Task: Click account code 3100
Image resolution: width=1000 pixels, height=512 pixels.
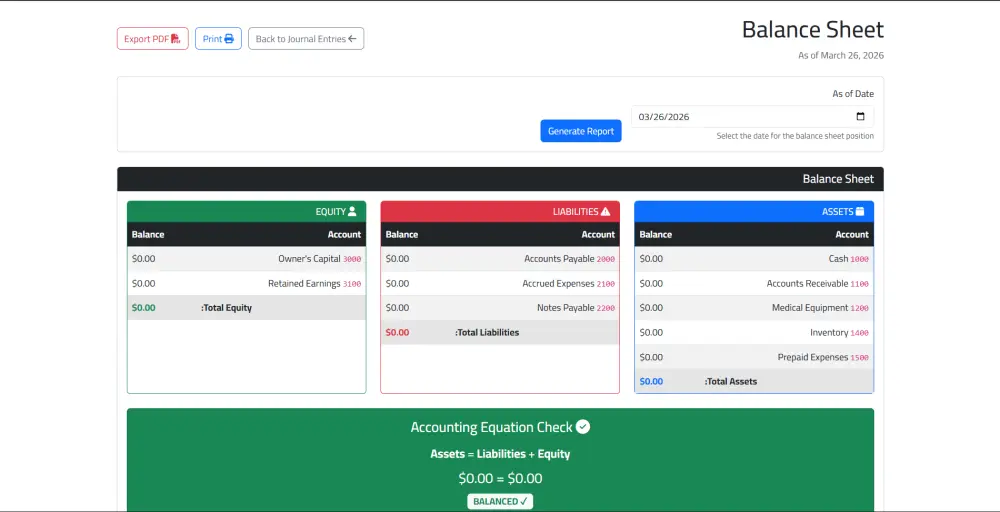Action: [x=352, y=284]
